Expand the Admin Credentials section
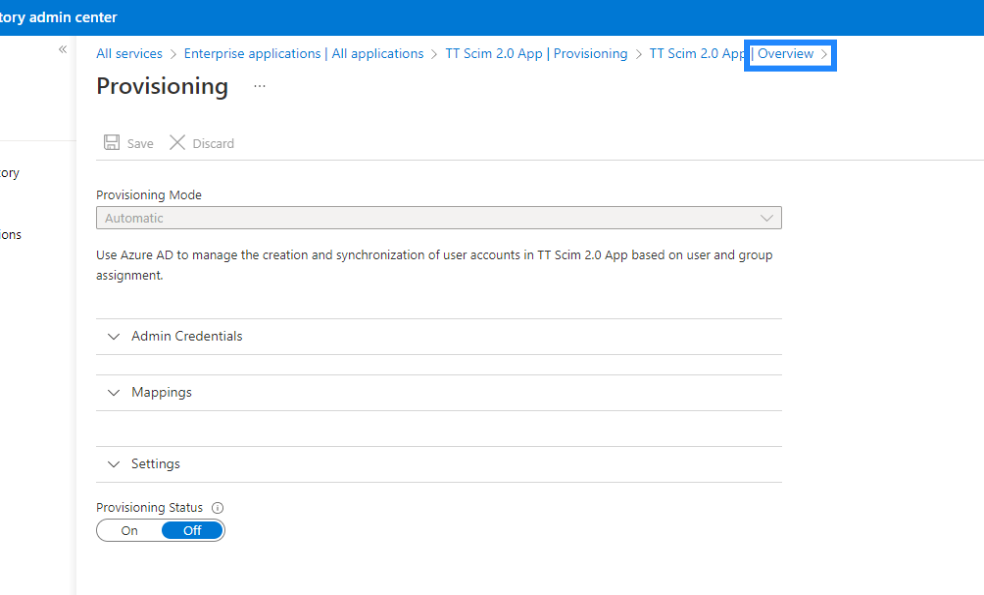Image resolution: width=984 pixels, height=595 pixels. pos(439,336)
